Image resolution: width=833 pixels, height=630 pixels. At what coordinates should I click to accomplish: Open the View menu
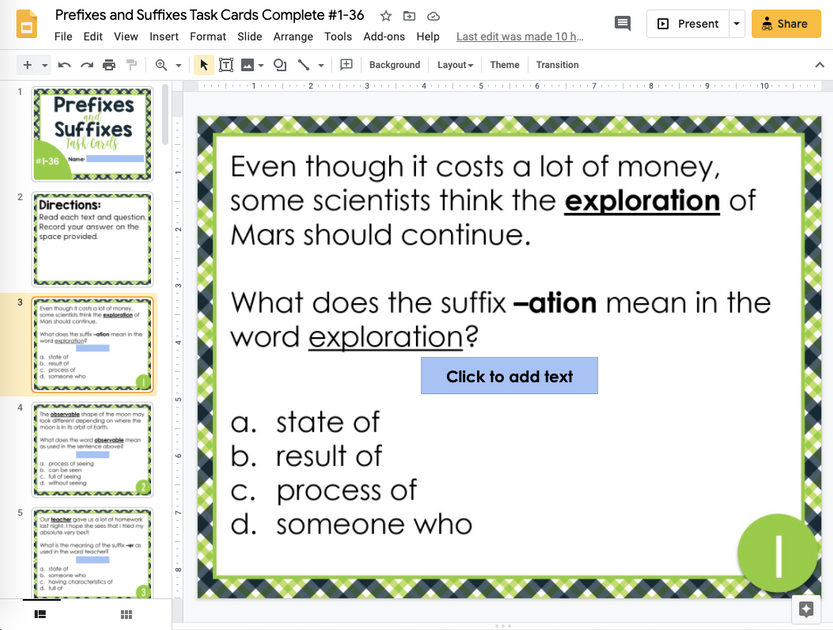point(126,37)
